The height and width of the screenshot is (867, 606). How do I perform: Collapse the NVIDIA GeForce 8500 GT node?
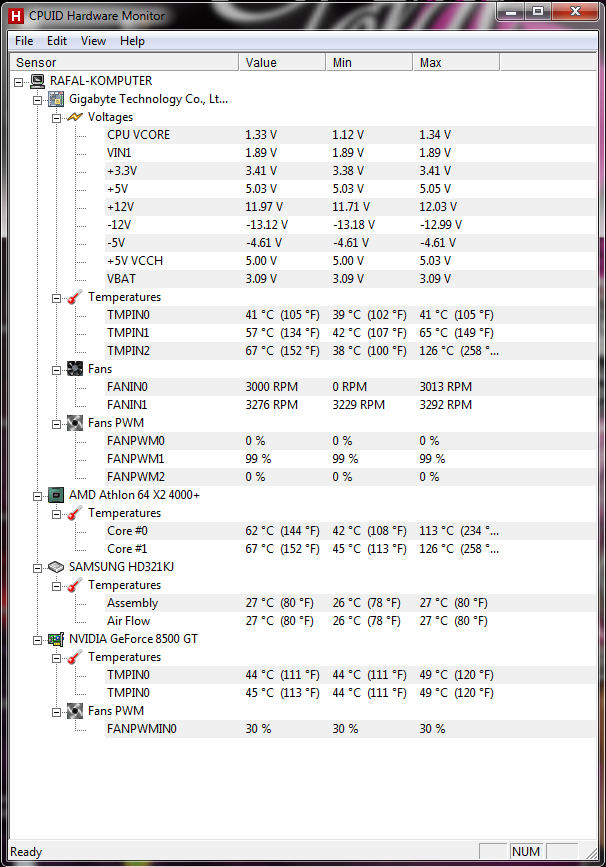click(x=38, y=640)
